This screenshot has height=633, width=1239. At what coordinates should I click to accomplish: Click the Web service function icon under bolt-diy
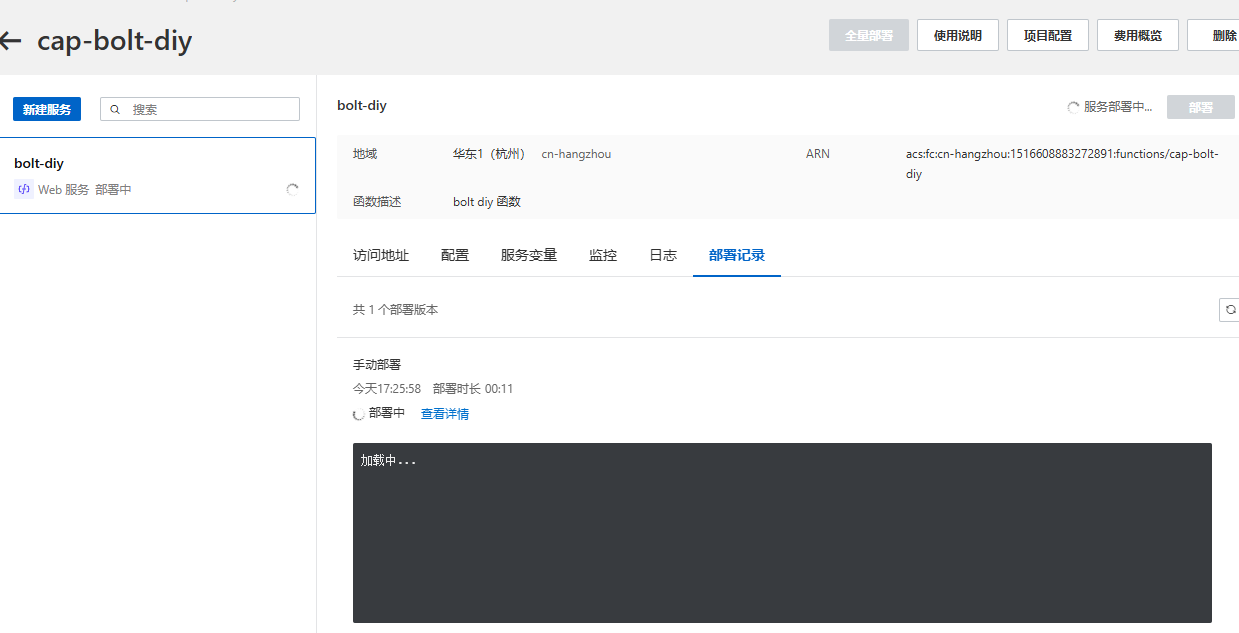pyautogui.click(x=24, y=189)
